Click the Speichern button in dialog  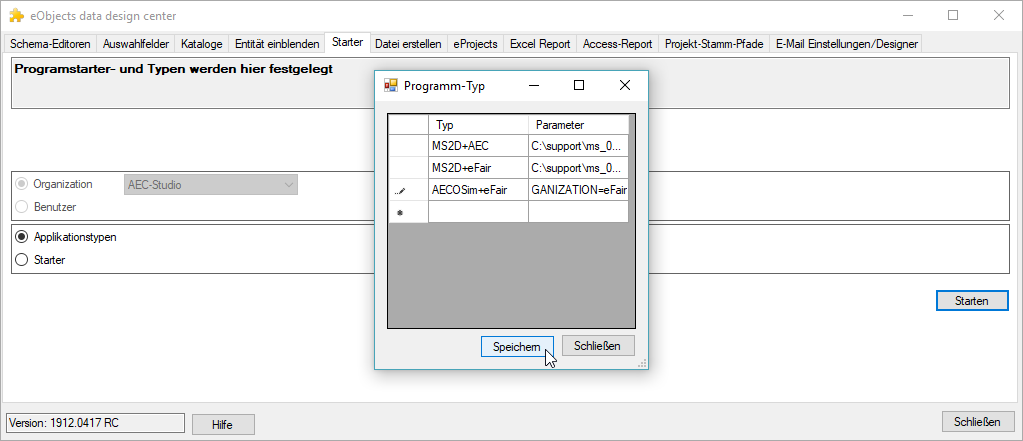click(517, 346)
